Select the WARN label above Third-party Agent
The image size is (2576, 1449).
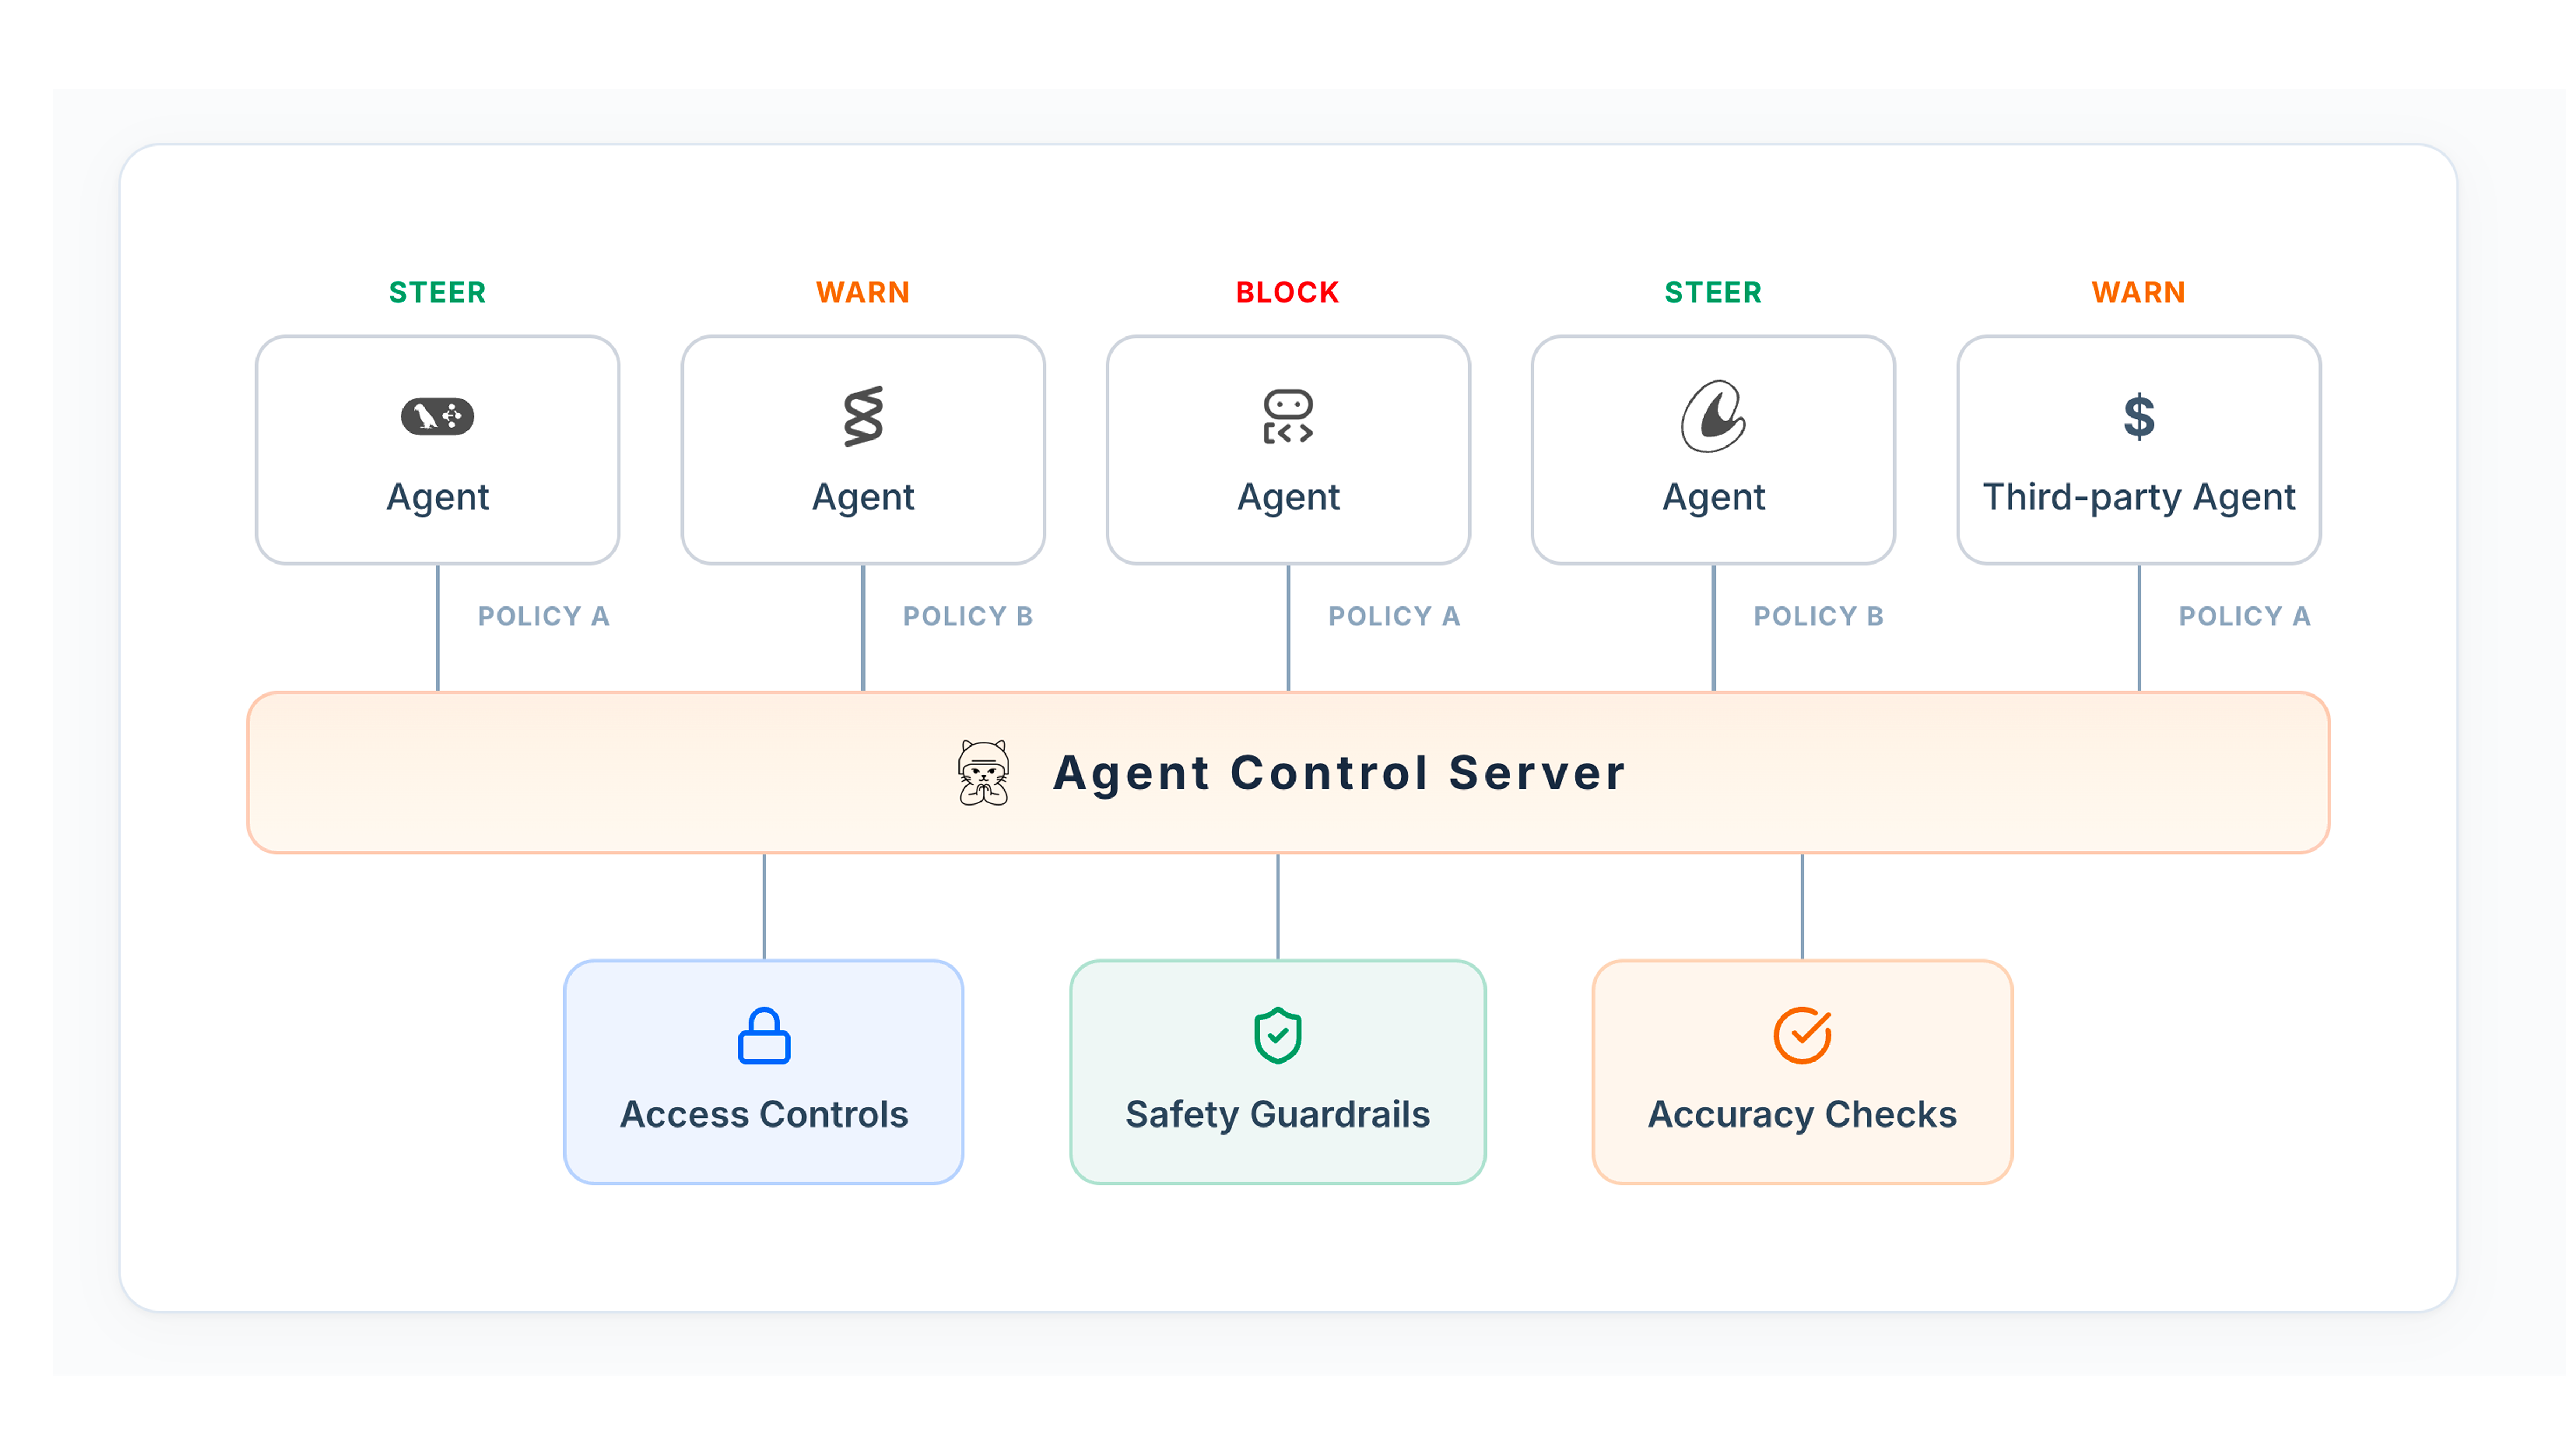pyautogui.click(x=2138, y=291)
